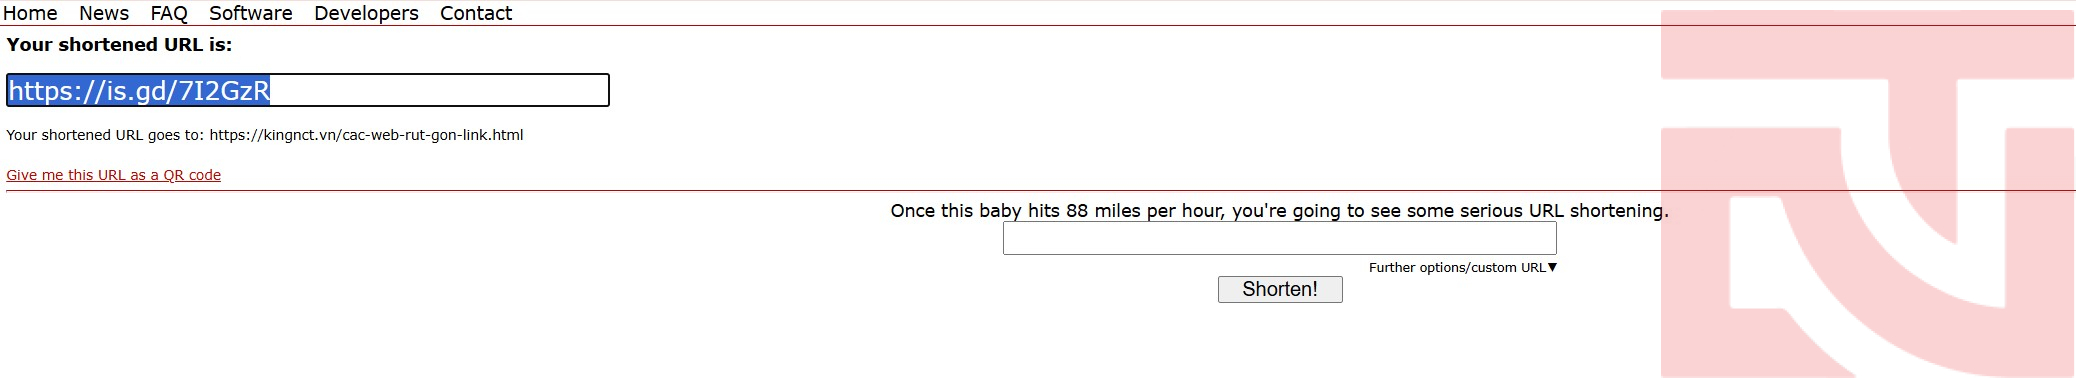The height and width of the screenshot is (378, 2076).
Task: Focus the empty URL entry field
Action: click(x=1279, y=238)
